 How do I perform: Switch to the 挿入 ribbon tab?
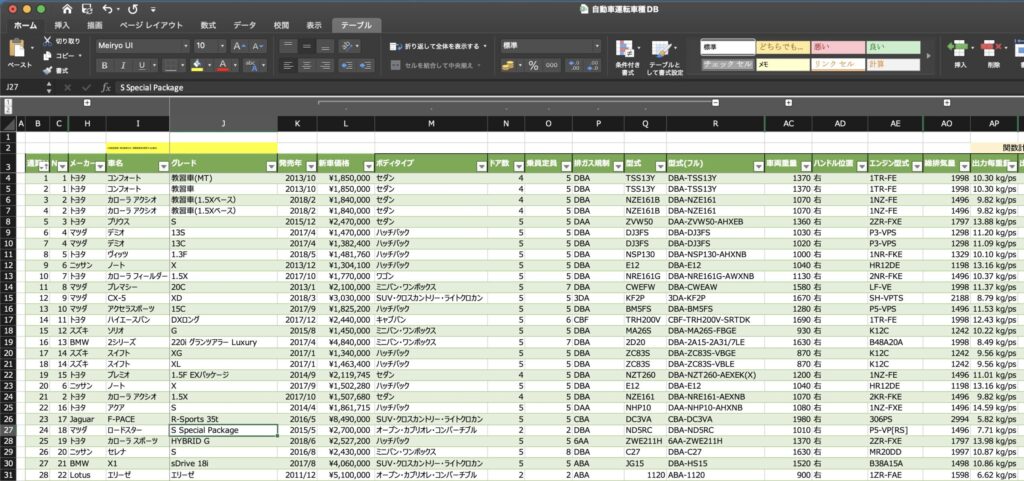pyautogui.click(x=62, y=25)
